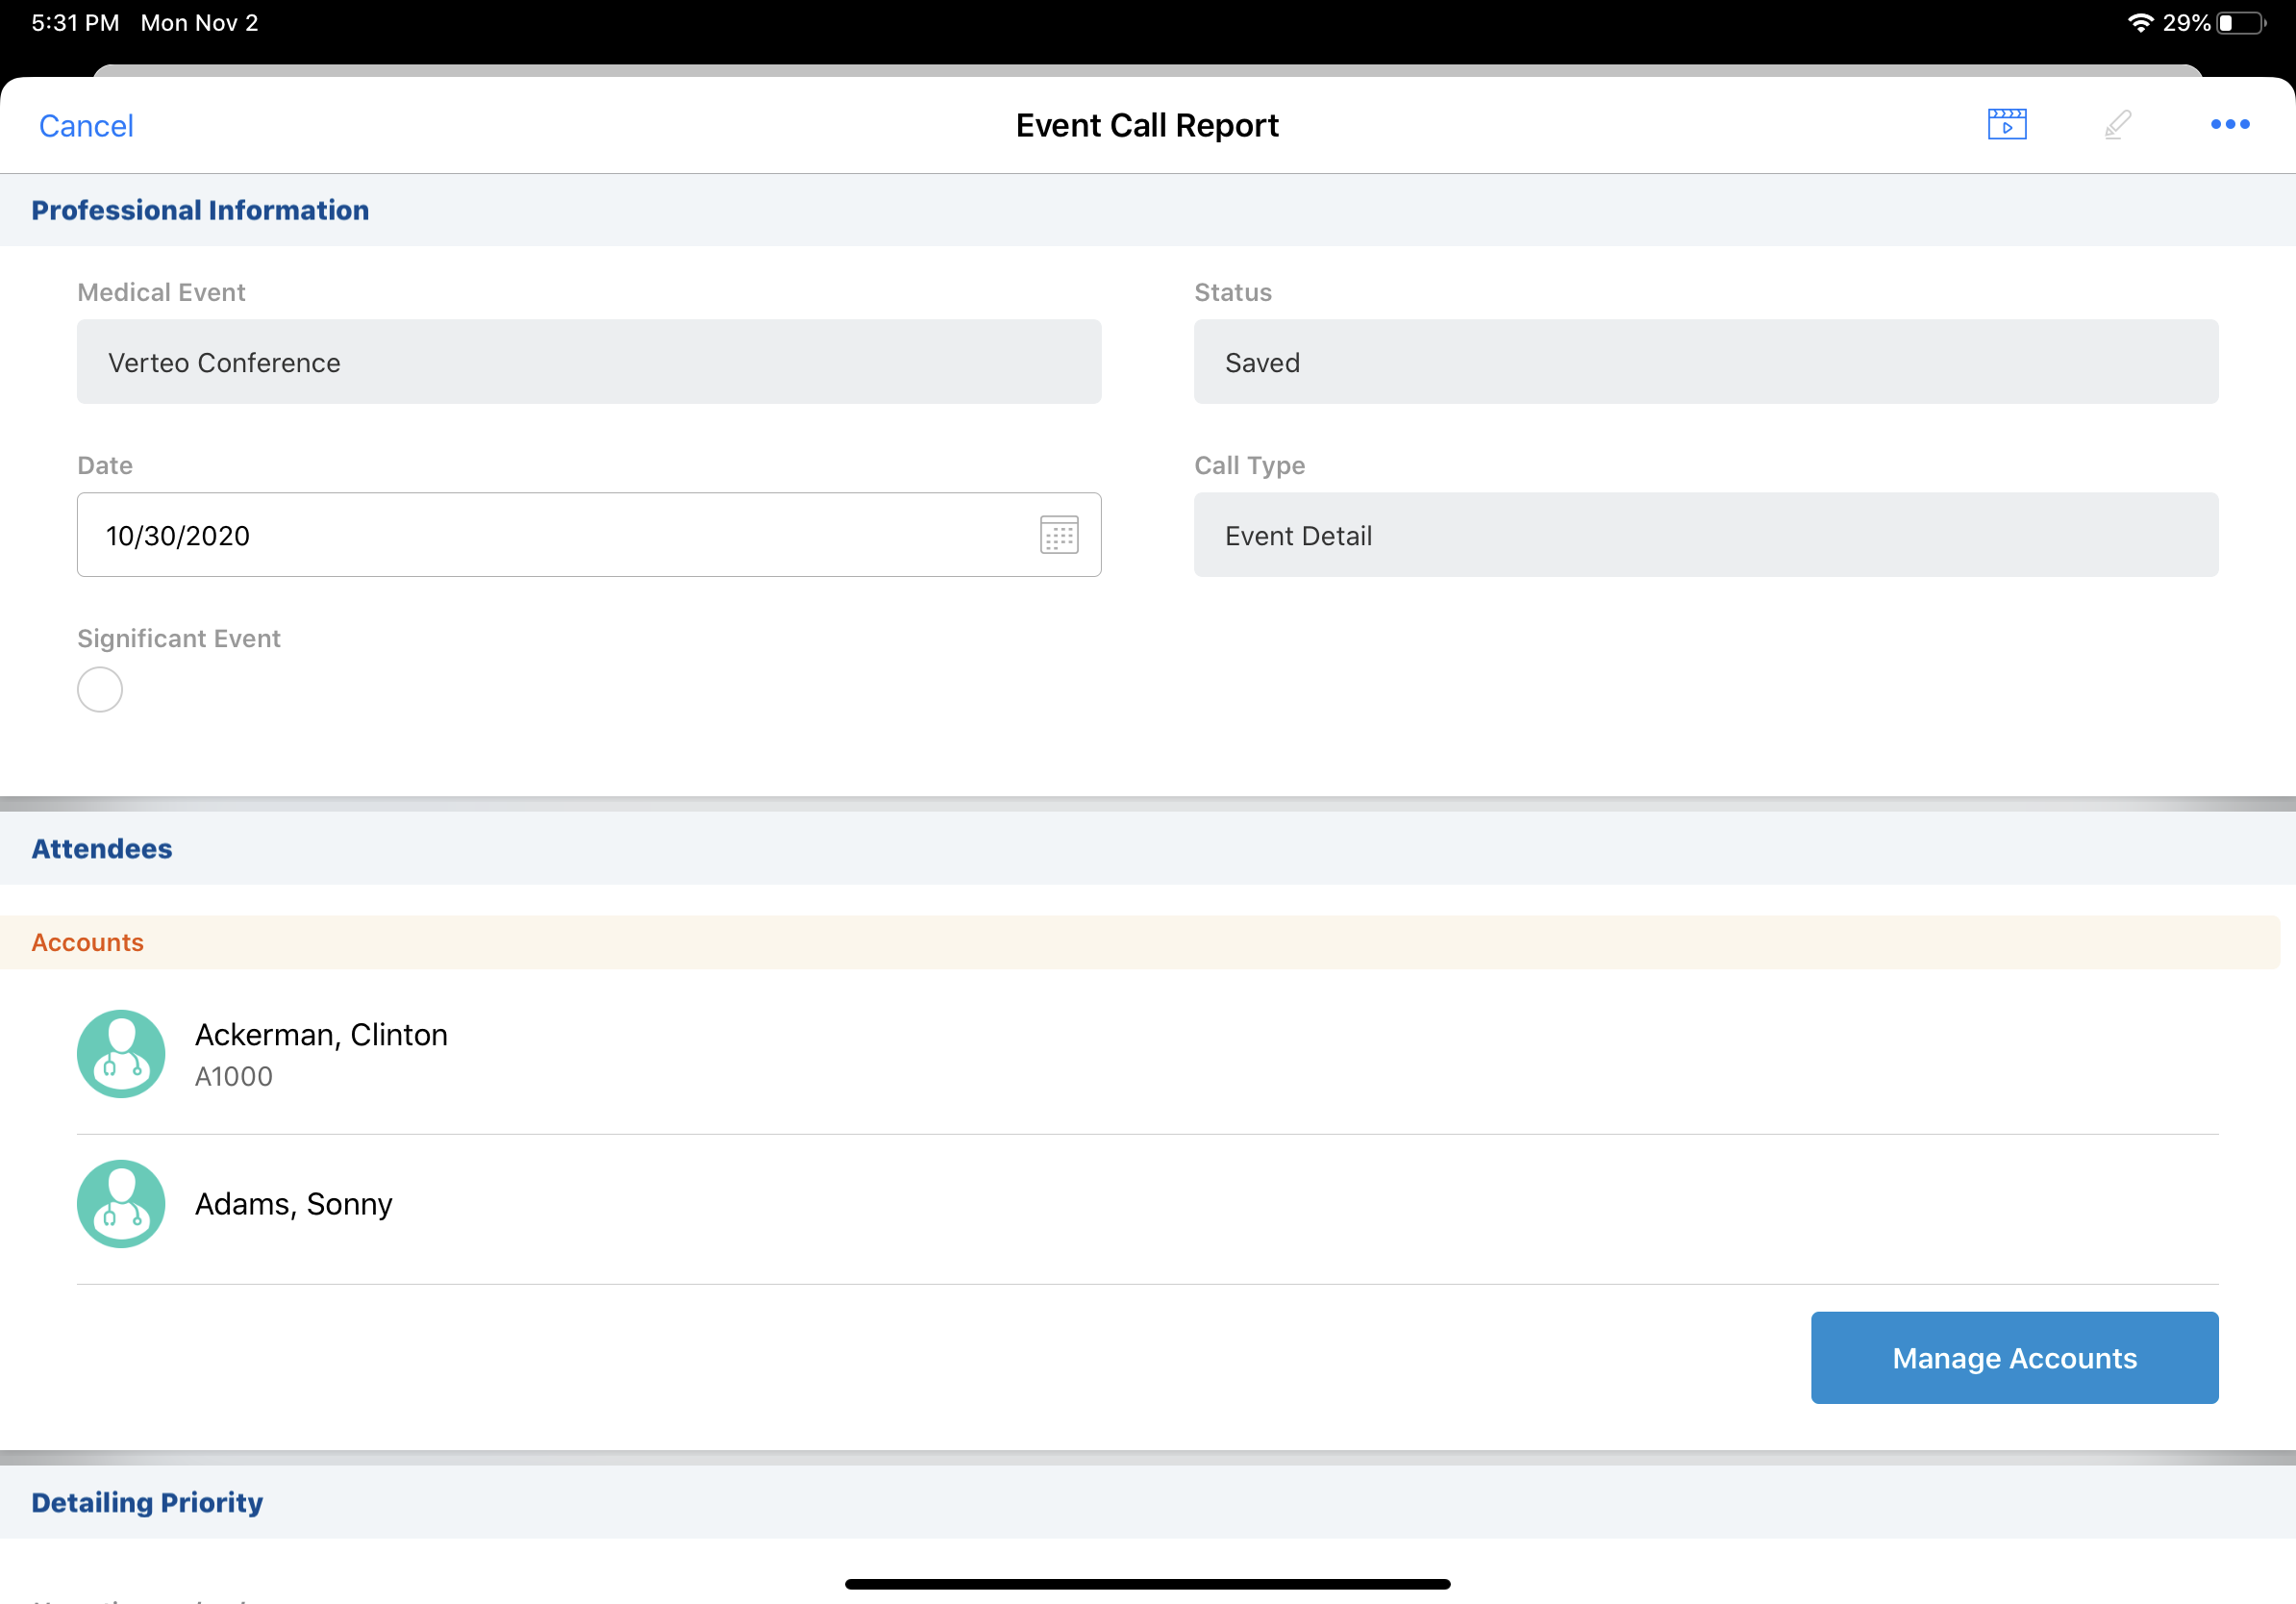Open the calendar picker icon in Date field
Image resolution: width=2296 pixels, height=1604 pixels.
[1059, 535]
